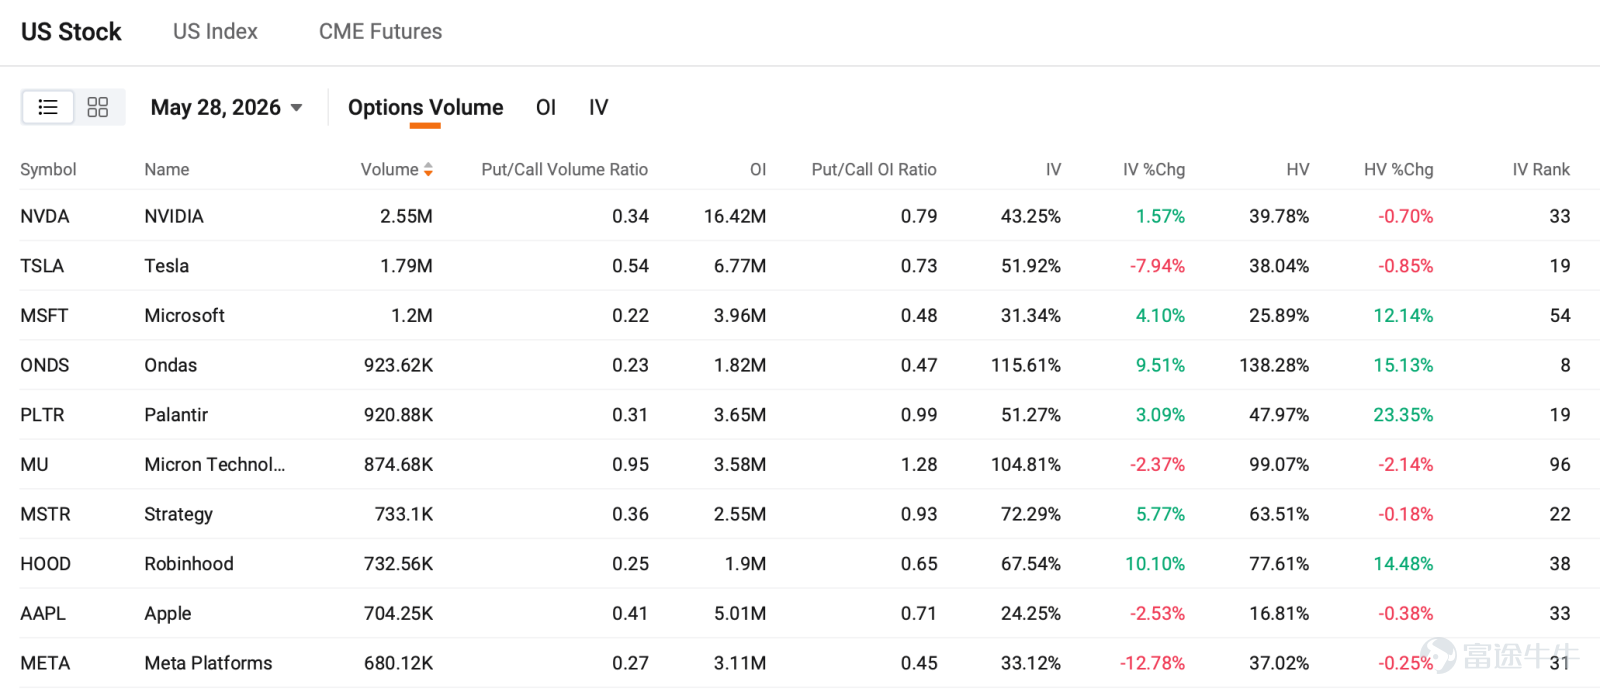Viewport: 1600px width, 692px height.
Task: Click the Put/Call Volume Ratio header
Action: coord(564,170)
